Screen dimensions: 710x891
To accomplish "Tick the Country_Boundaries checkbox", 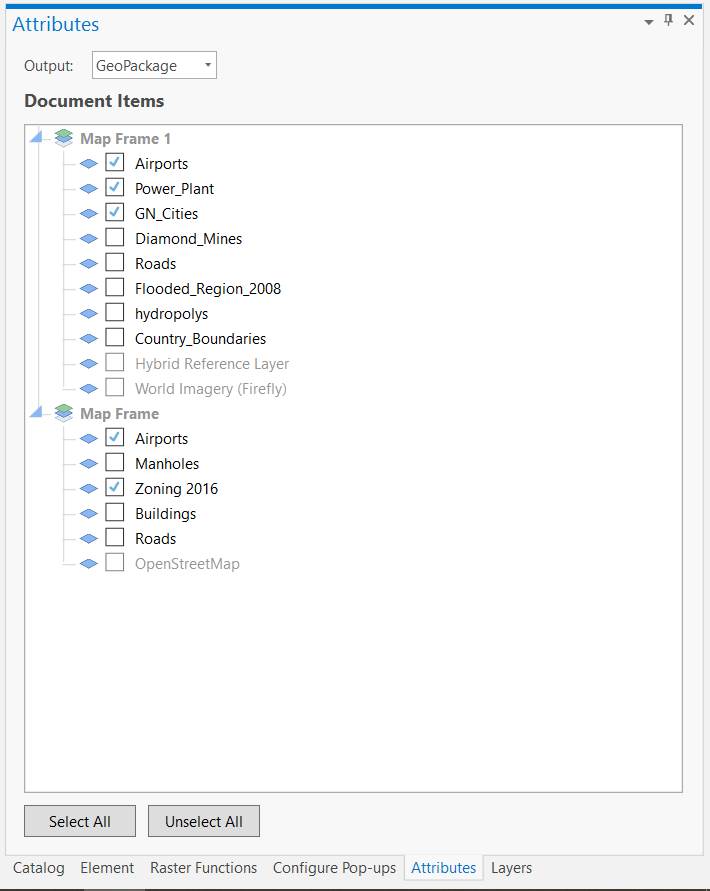I will pyautogui.click(x=115, y=338).
